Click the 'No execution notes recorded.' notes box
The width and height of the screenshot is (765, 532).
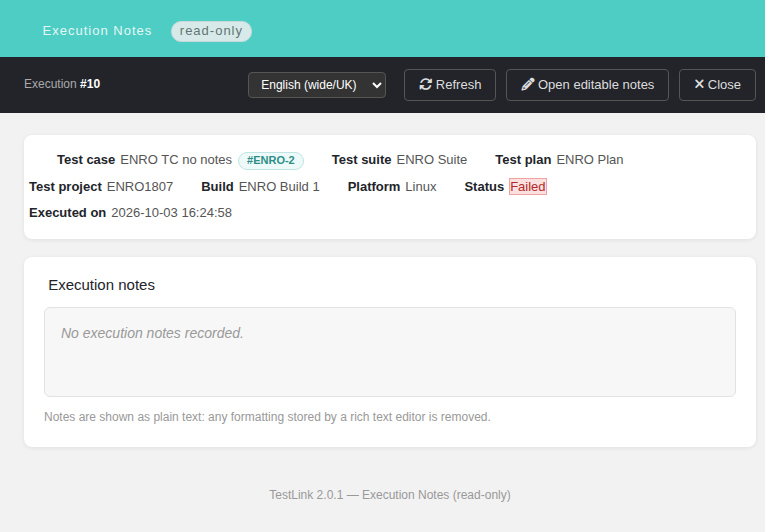tap(390, 352)
